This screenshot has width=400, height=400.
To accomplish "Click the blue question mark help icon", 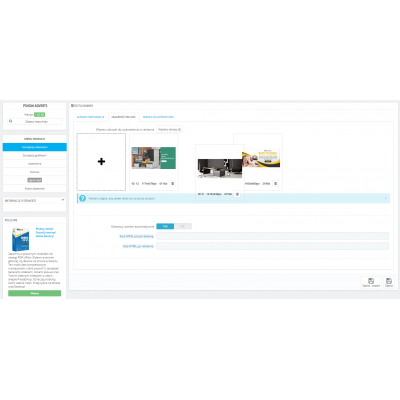I will [82, 198].
